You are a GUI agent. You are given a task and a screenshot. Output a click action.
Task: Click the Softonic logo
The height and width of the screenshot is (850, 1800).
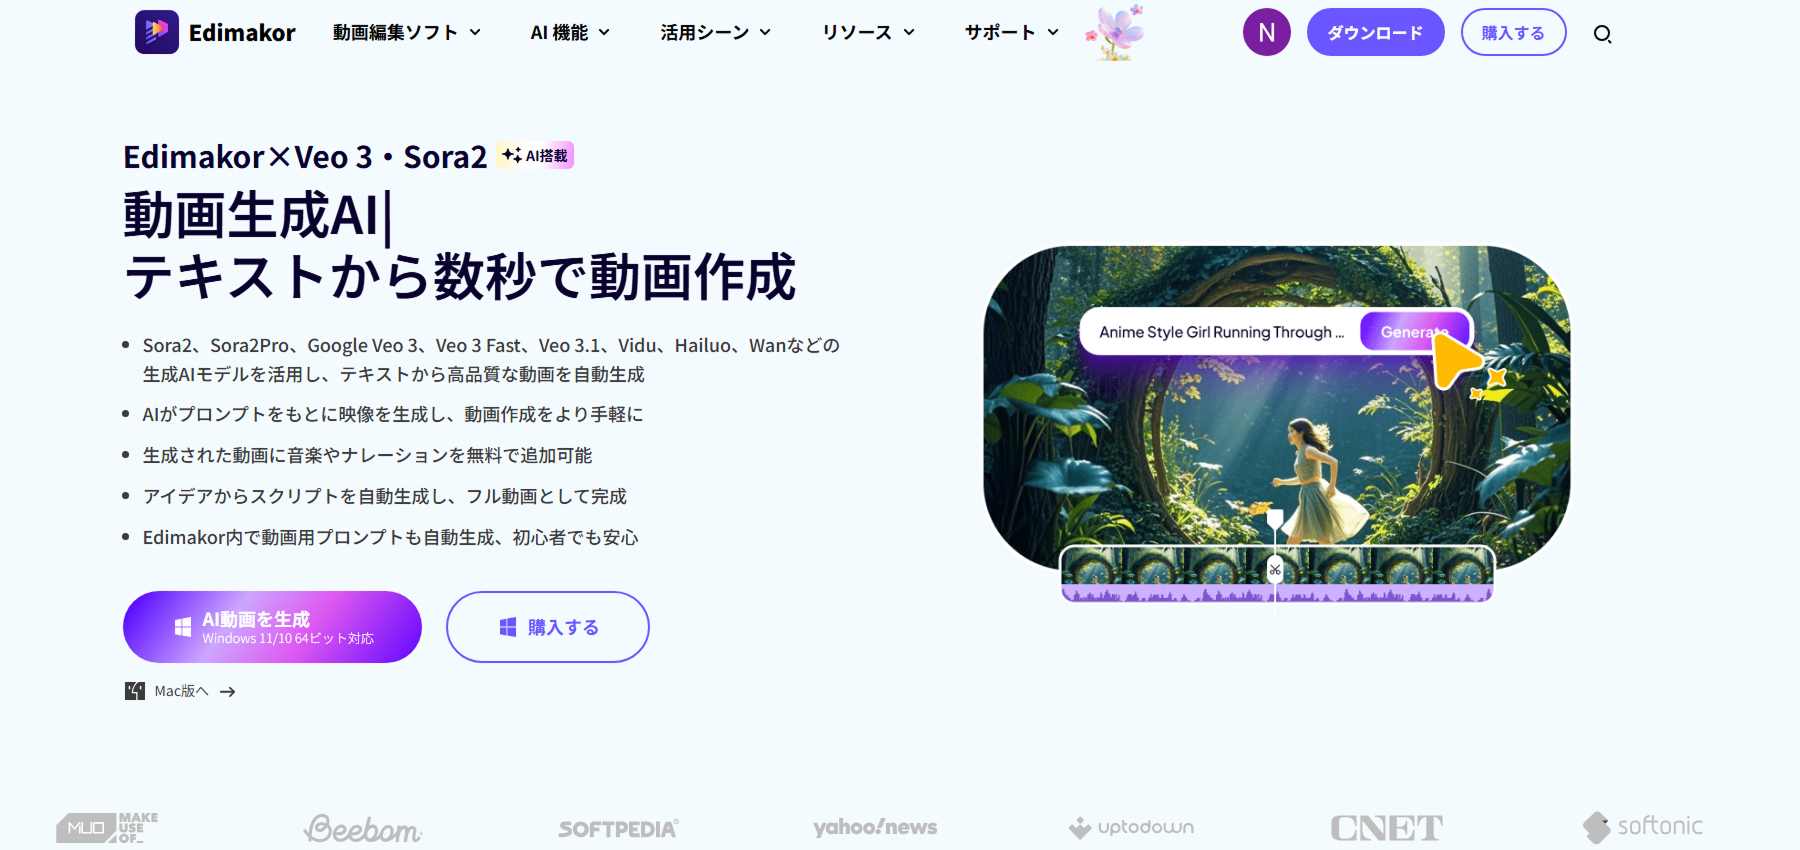[x=1643, y=827]
